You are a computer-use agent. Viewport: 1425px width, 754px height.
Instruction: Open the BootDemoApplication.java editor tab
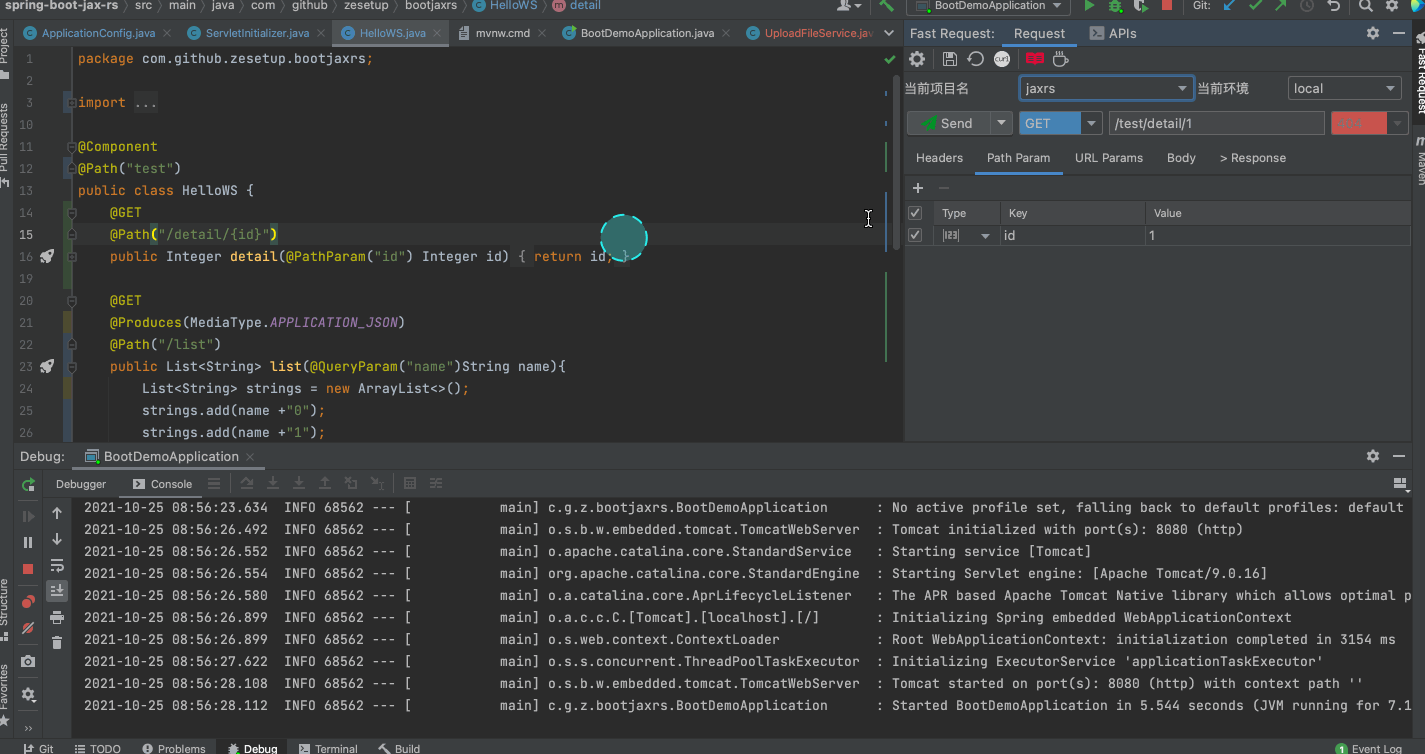pyautogui.click(x=647, y=33)
